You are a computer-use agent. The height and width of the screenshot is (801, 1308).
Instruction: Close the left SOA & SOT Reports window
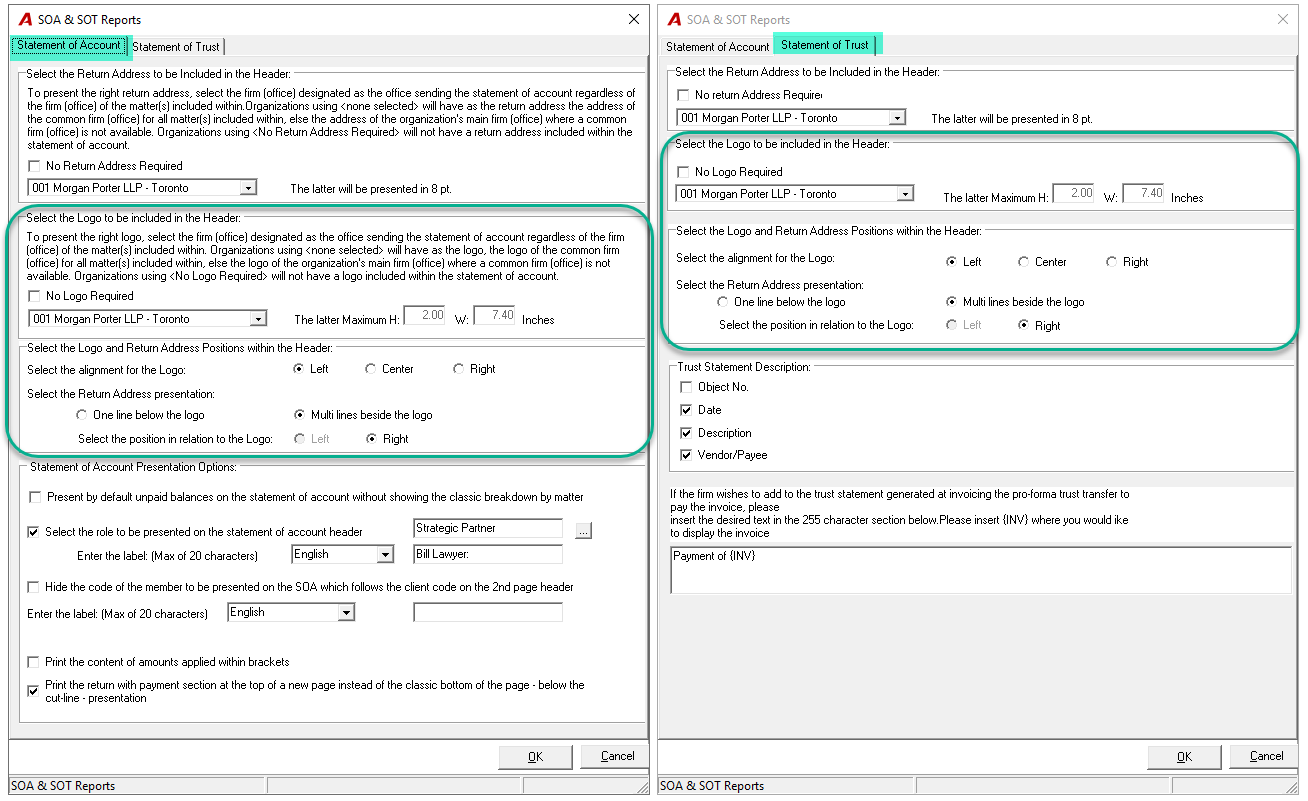(x=633, y=19)
